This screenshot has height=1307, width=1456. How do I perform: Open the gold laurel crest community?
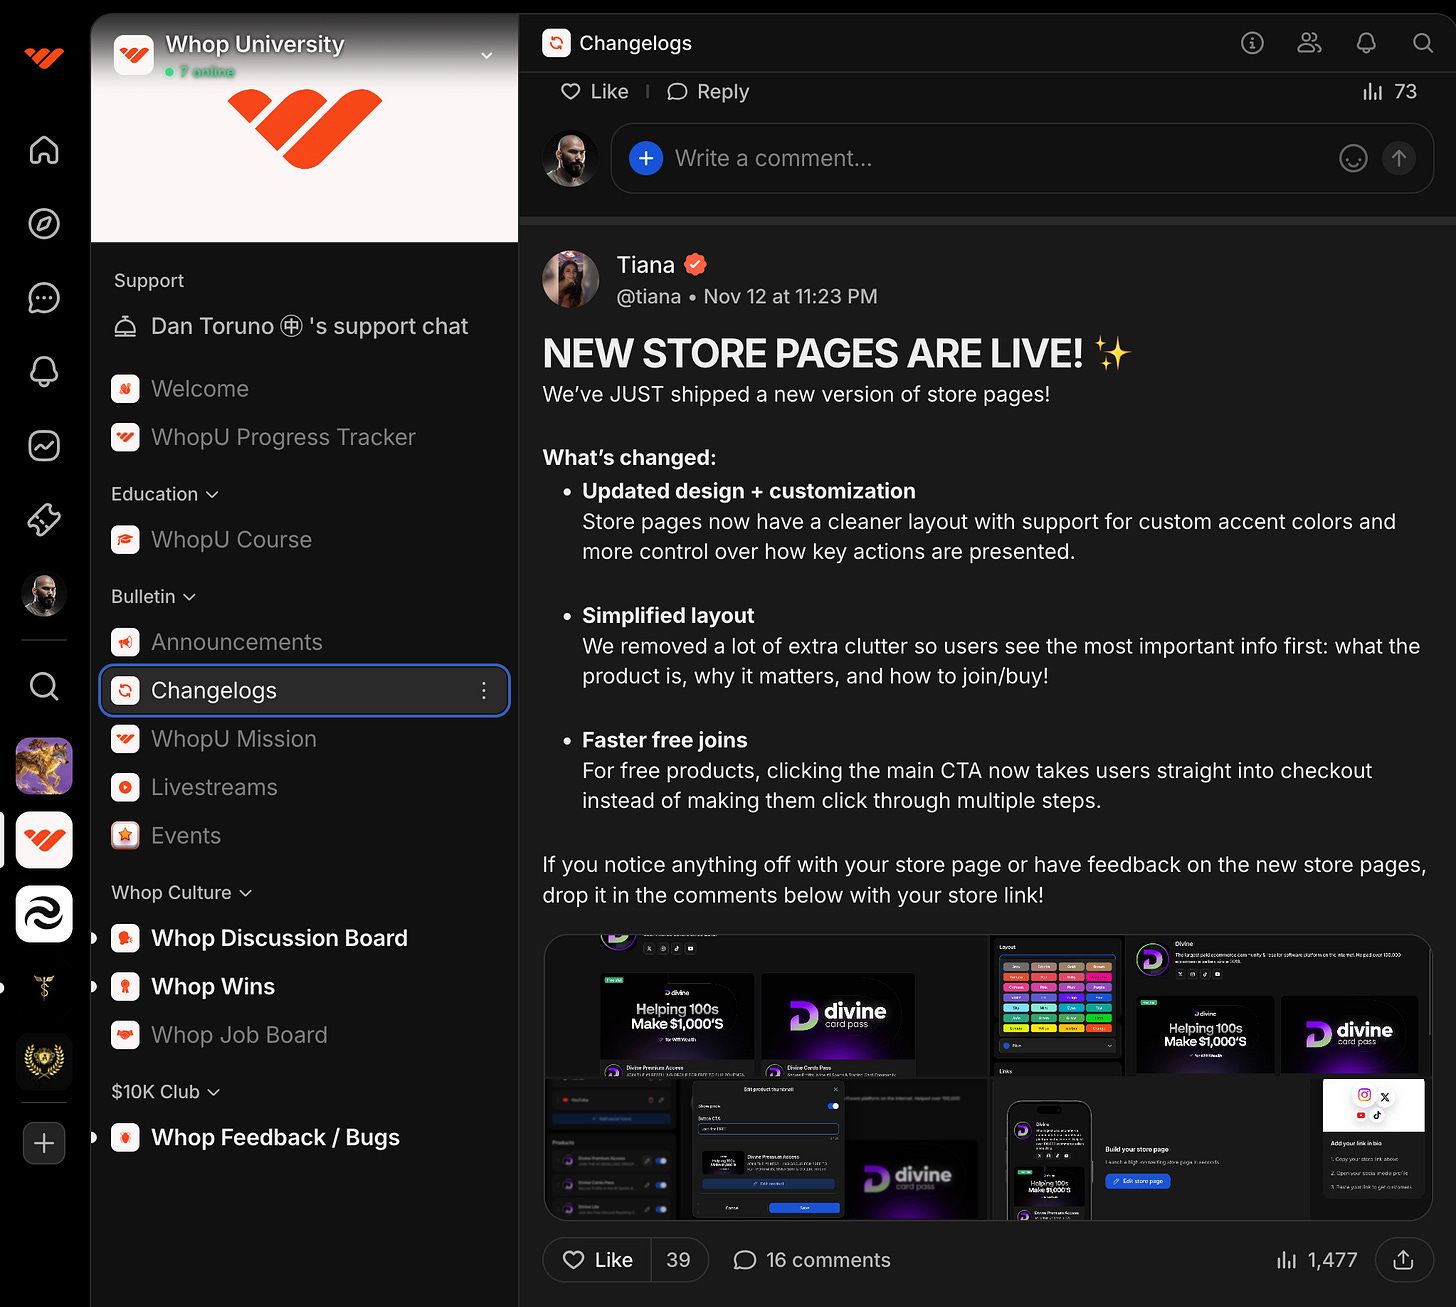(44, 1061)
